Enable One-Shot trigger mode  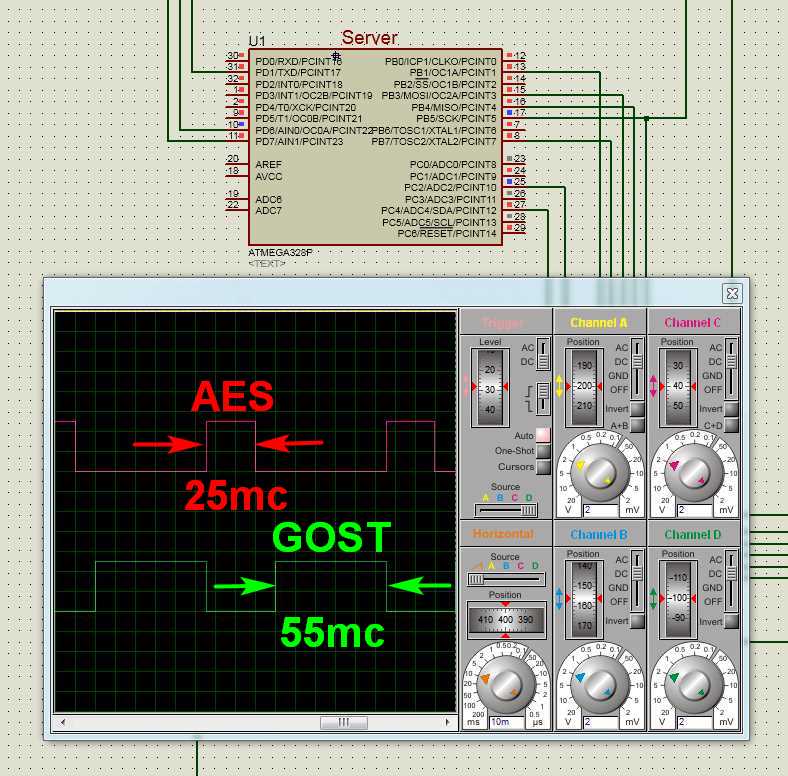click(543, 451)
